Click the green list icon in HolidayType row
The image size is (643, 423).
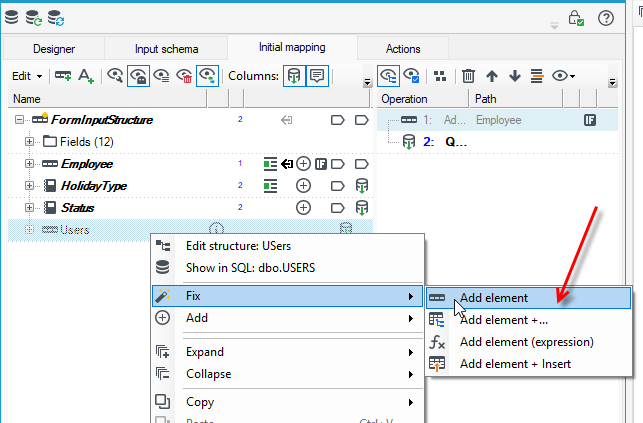pos(270,186)
